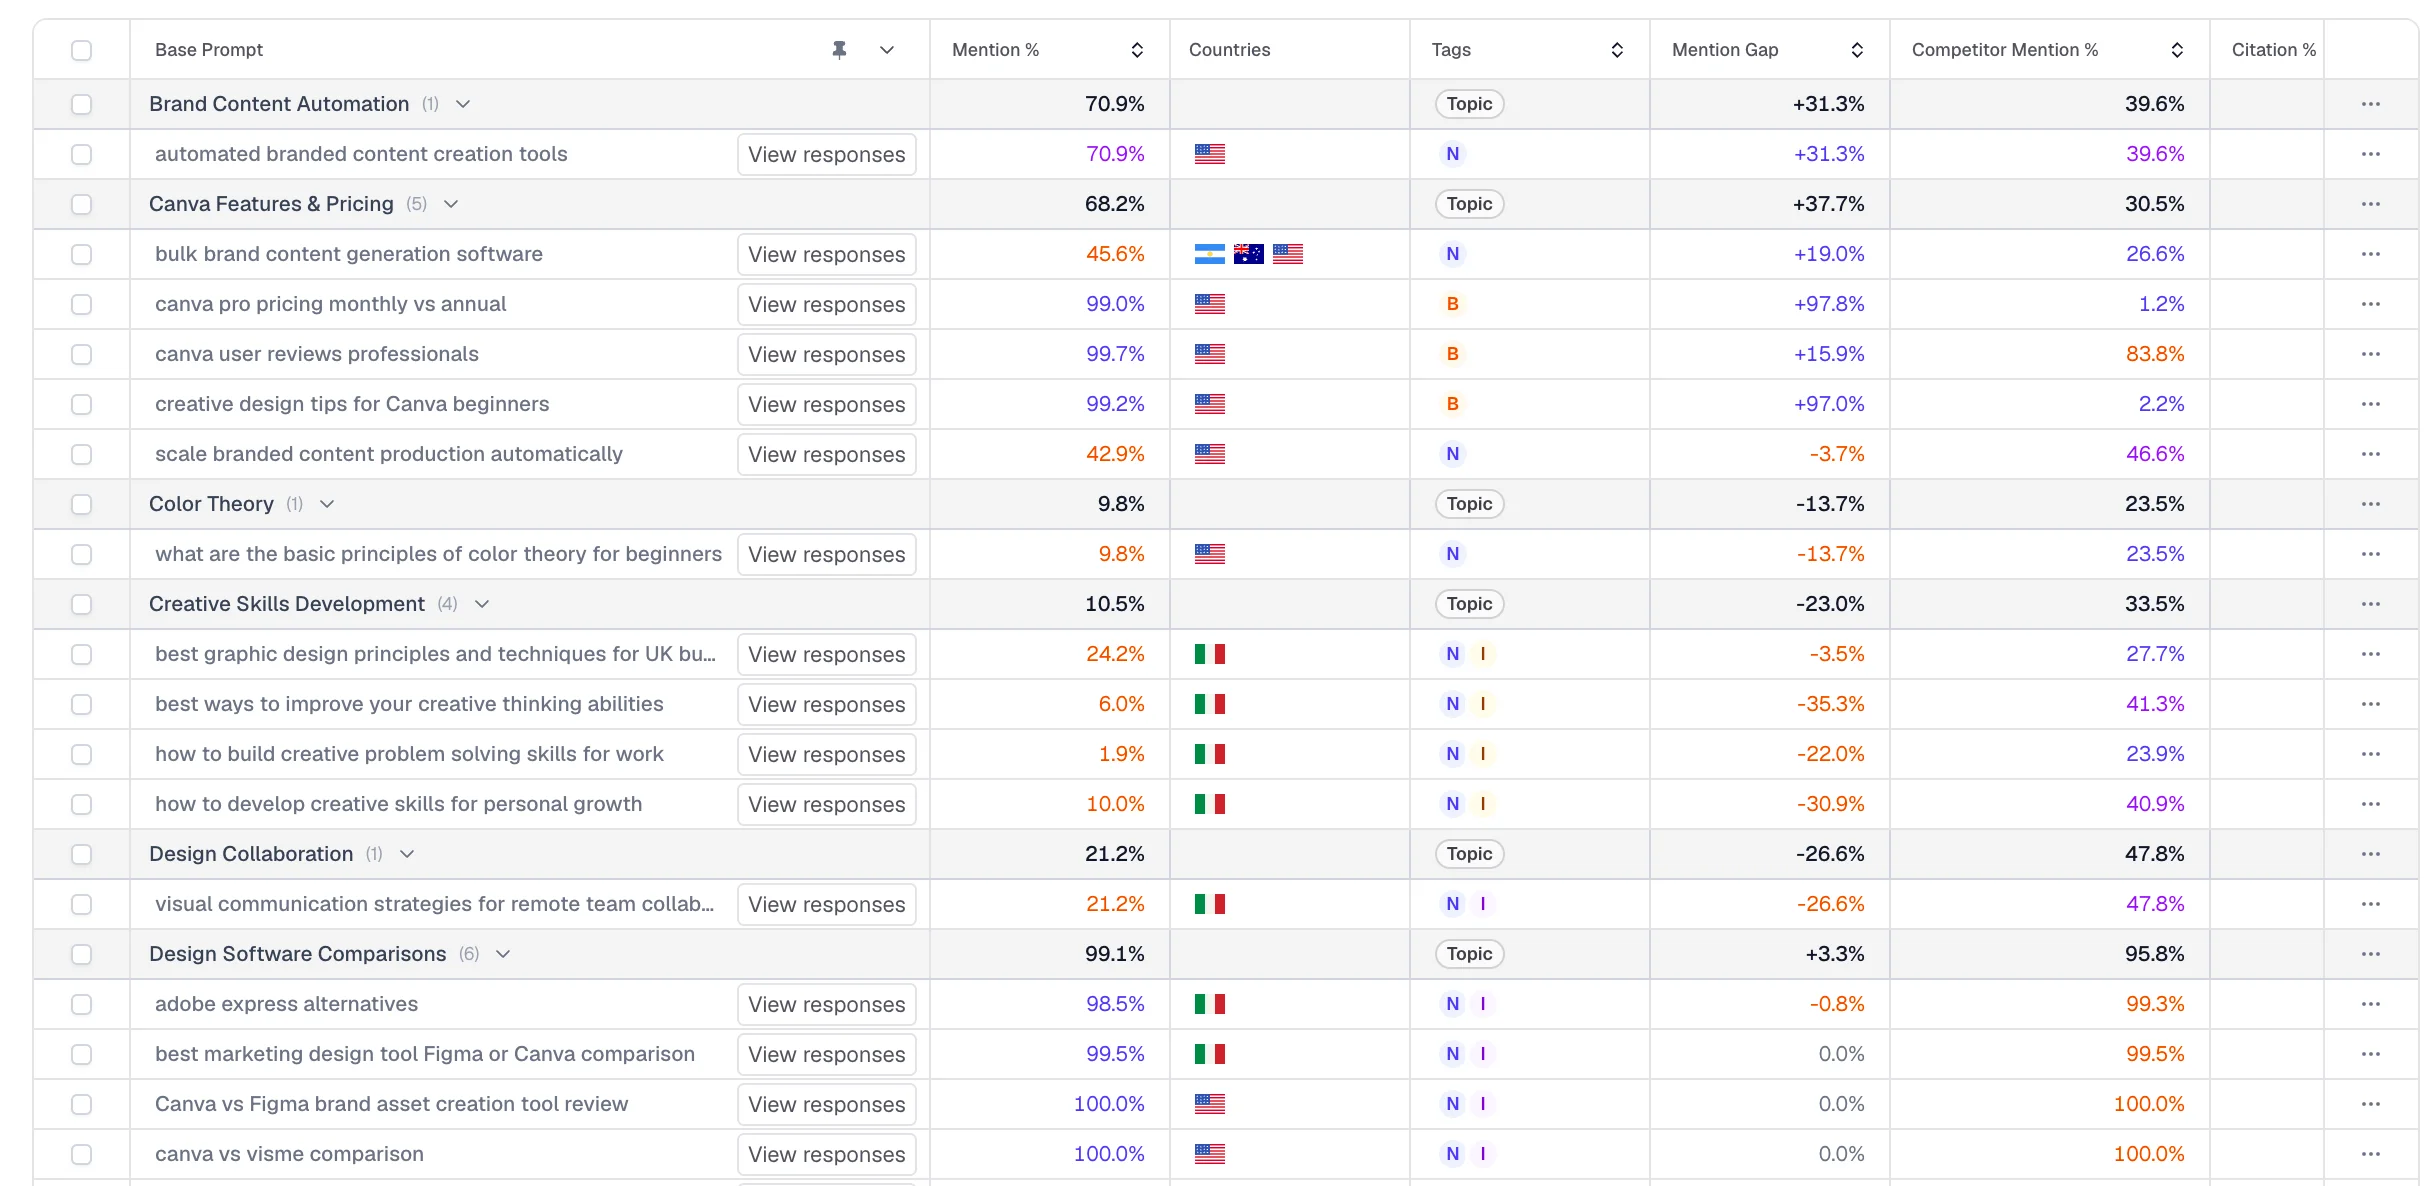
Task: Open more options for adobe express alternatives row
Action: [2370, 1004]
